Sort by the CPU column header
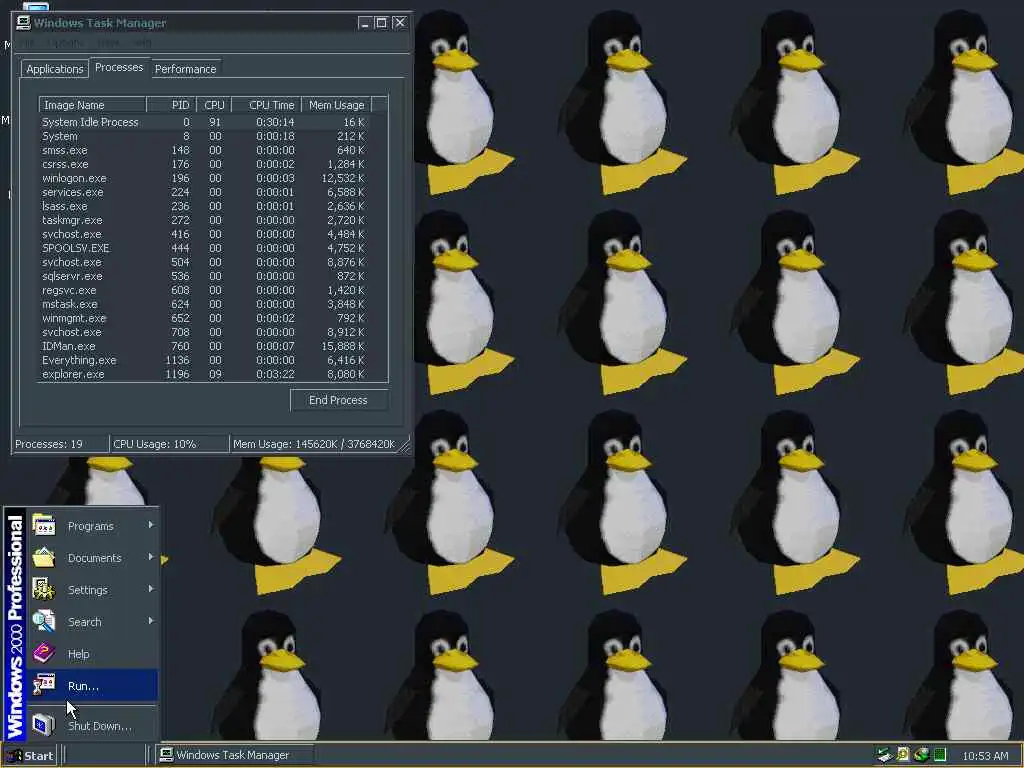The image size is (1024, 768). pyautogui.click(x=214, y=105)
